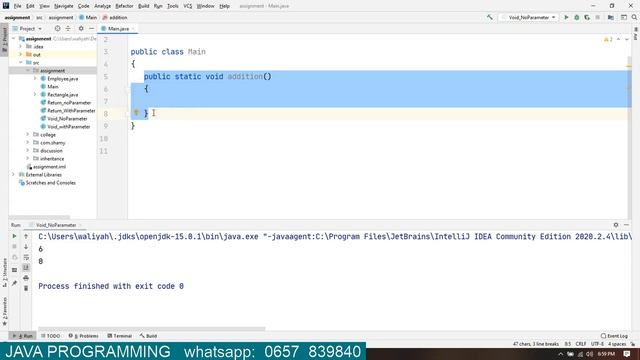
Task: Rerun program in Run panel
Action: point(14,236)
